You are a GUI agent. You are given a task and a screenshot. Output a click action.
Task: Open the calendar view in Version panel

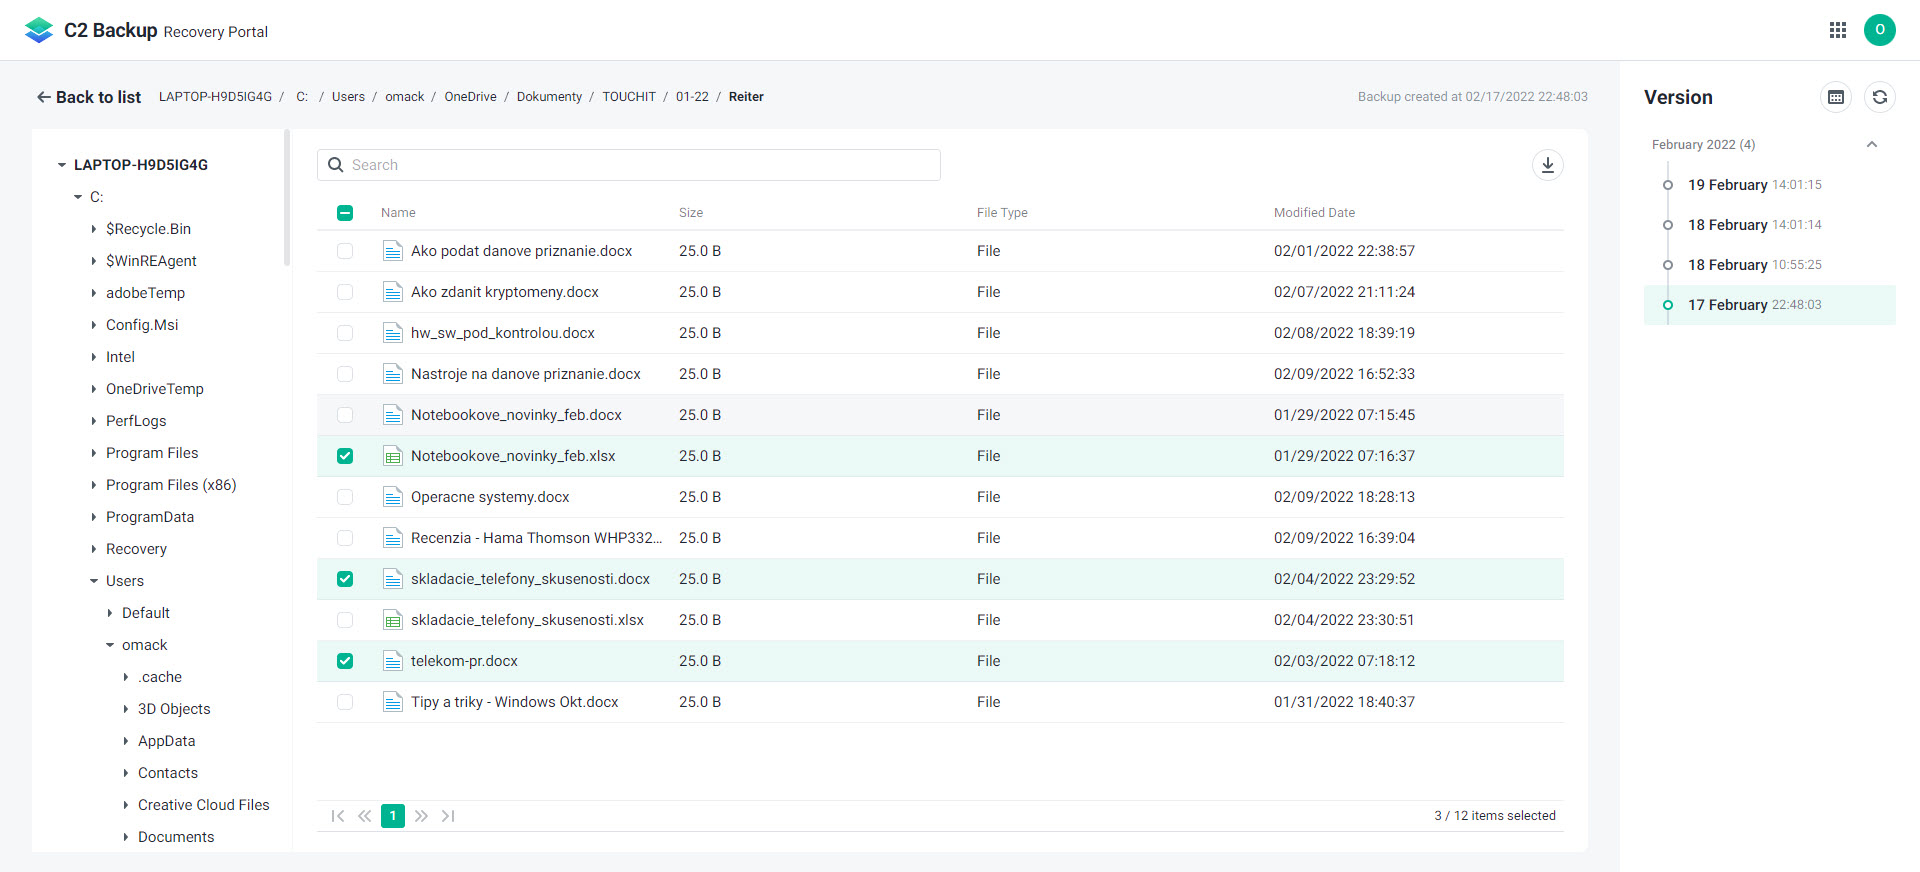[1836, 97]
